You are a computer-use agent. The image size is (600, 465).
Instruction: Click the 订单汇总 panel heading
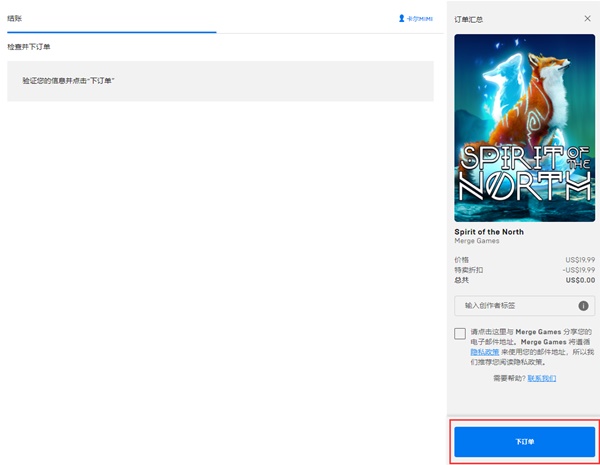469,19
